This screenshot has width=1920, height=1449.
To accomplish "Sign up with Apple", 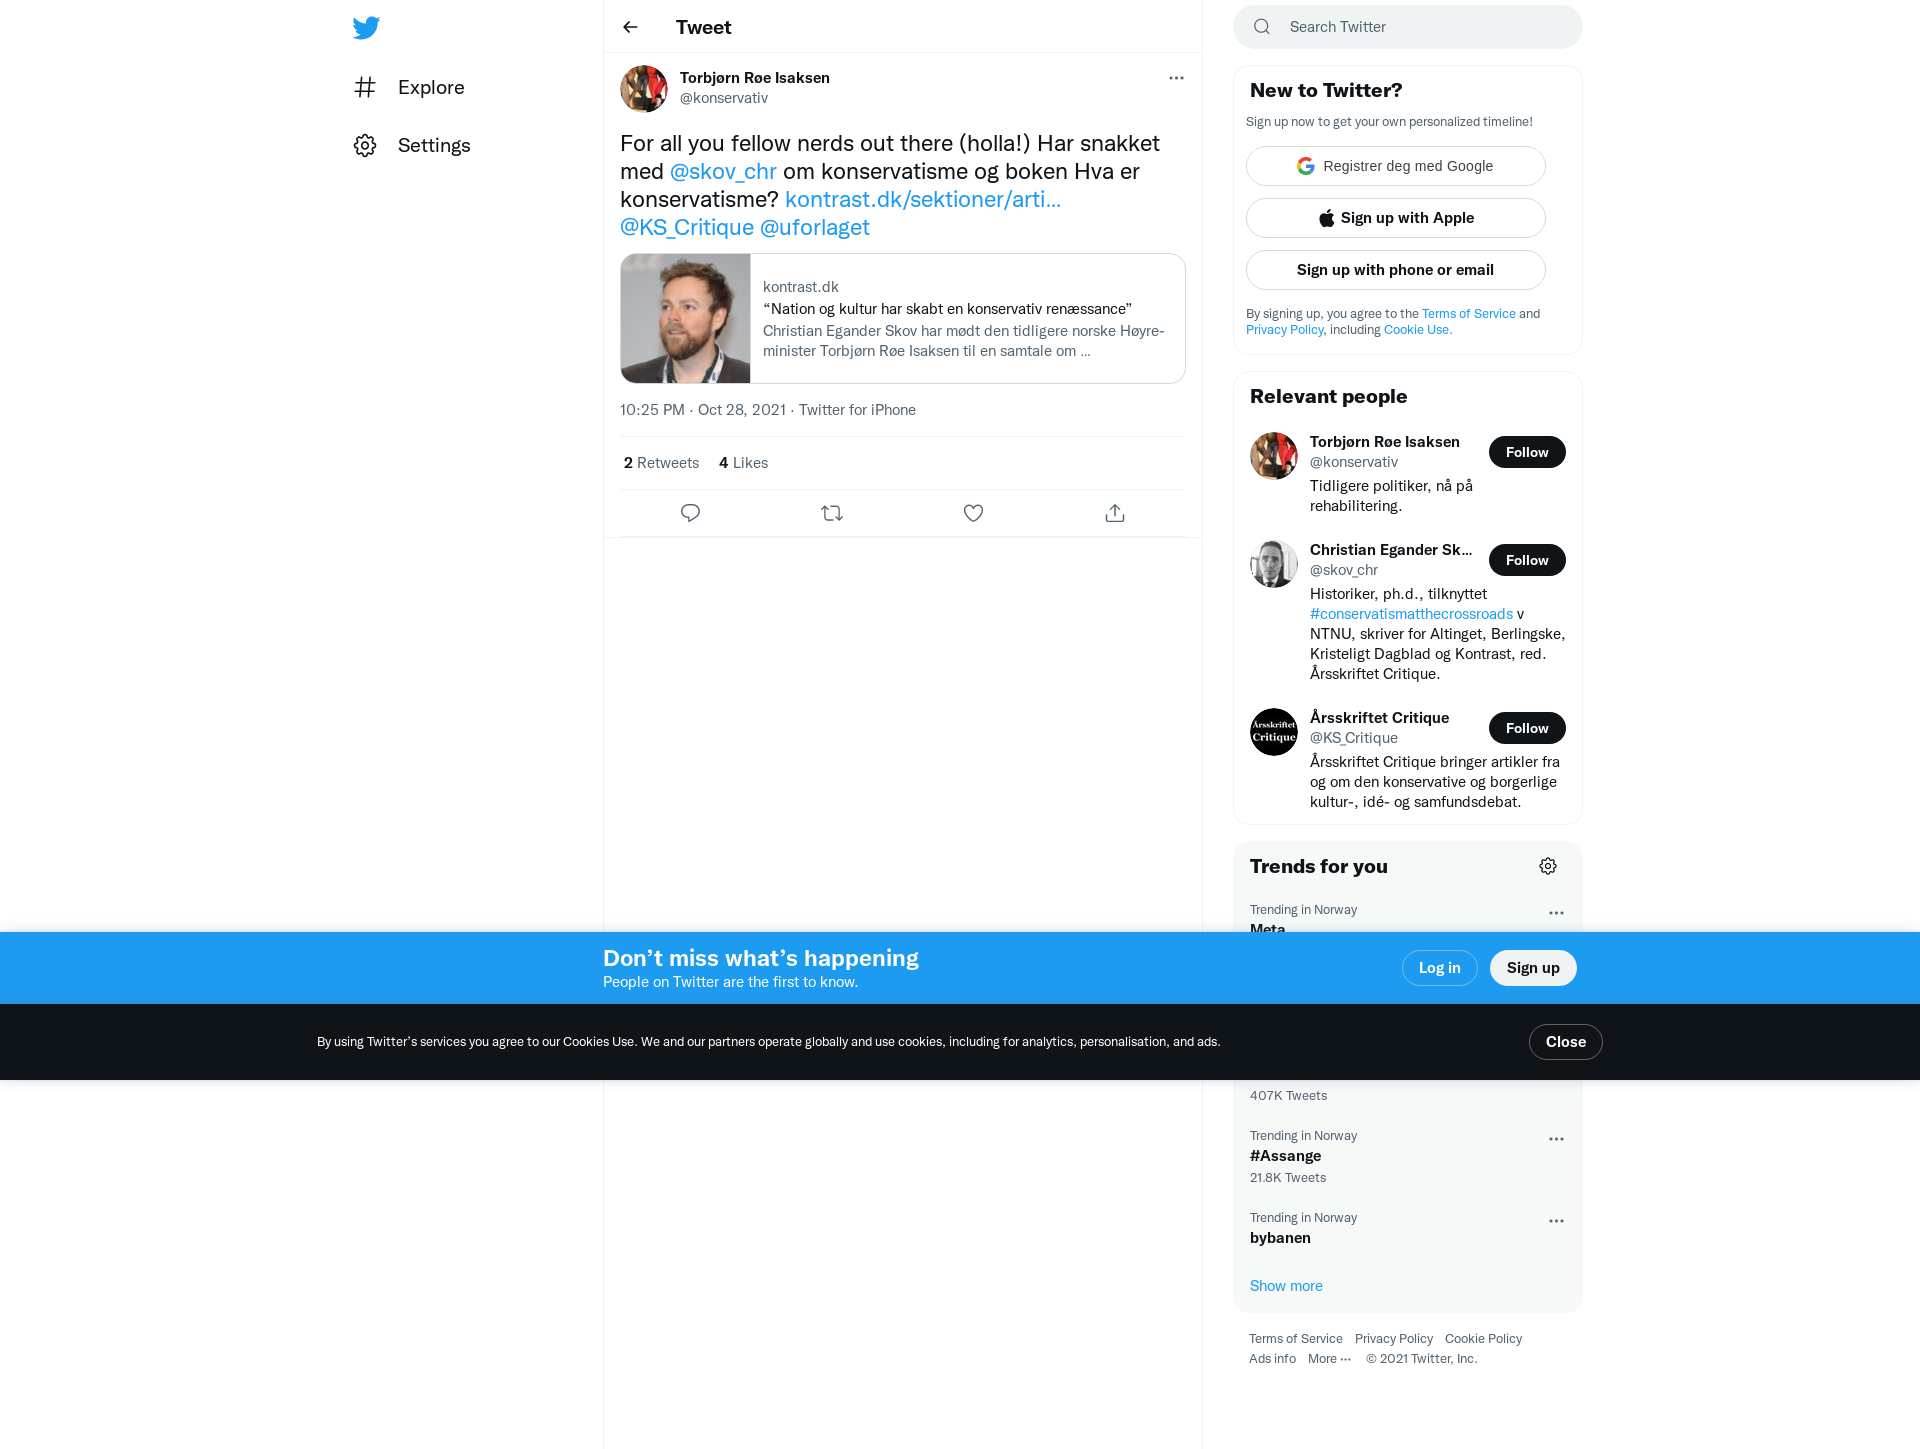I will (x=1396, y=218).
